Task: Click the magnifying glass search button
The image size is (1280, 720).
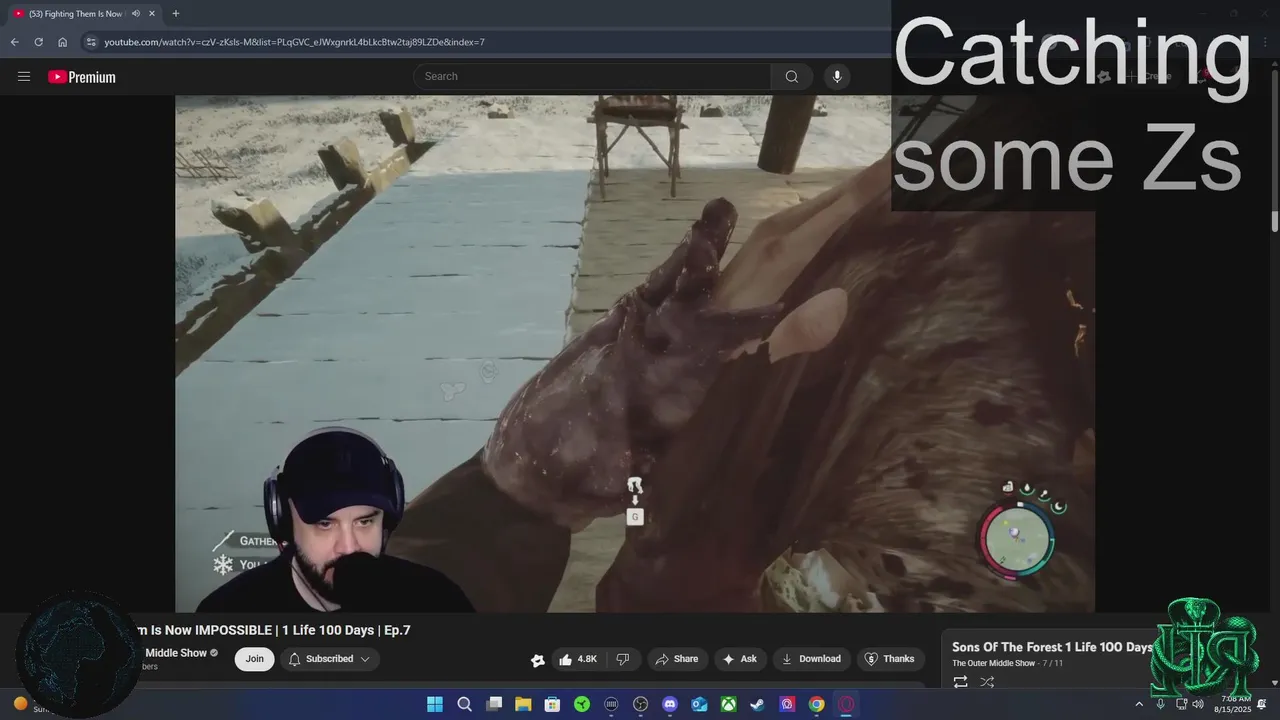Action: pos(791,76)
